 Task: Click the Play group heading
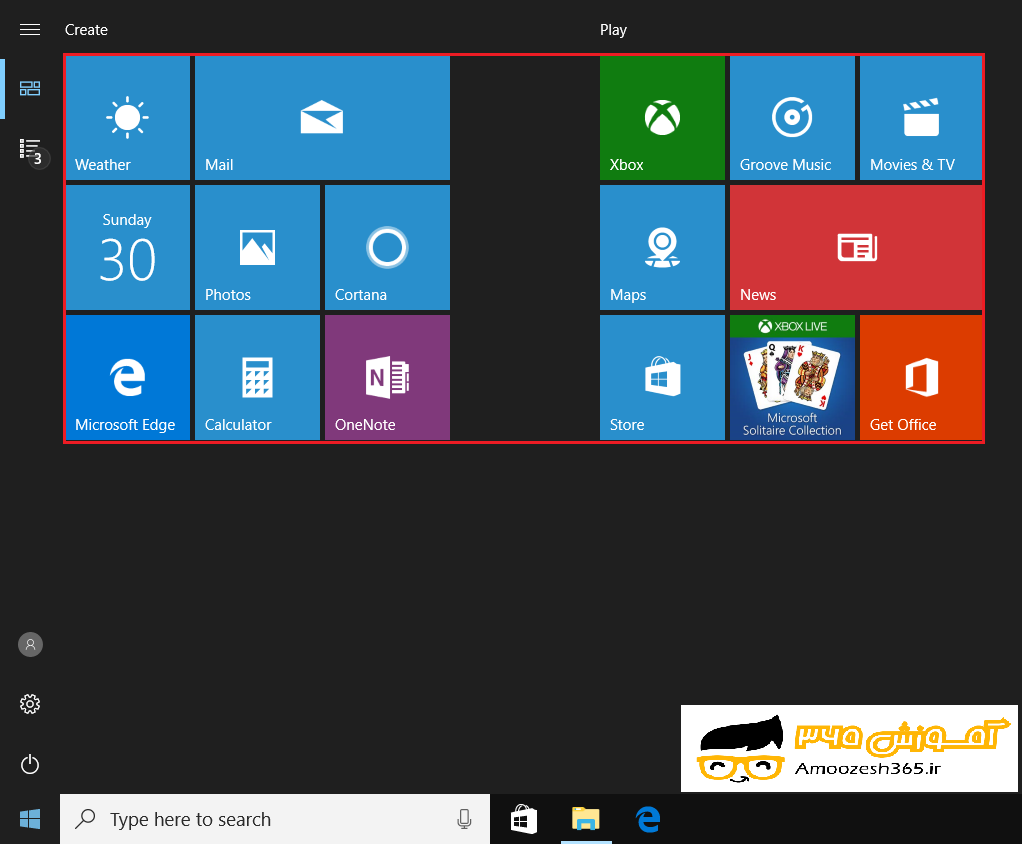coord(613,30)
